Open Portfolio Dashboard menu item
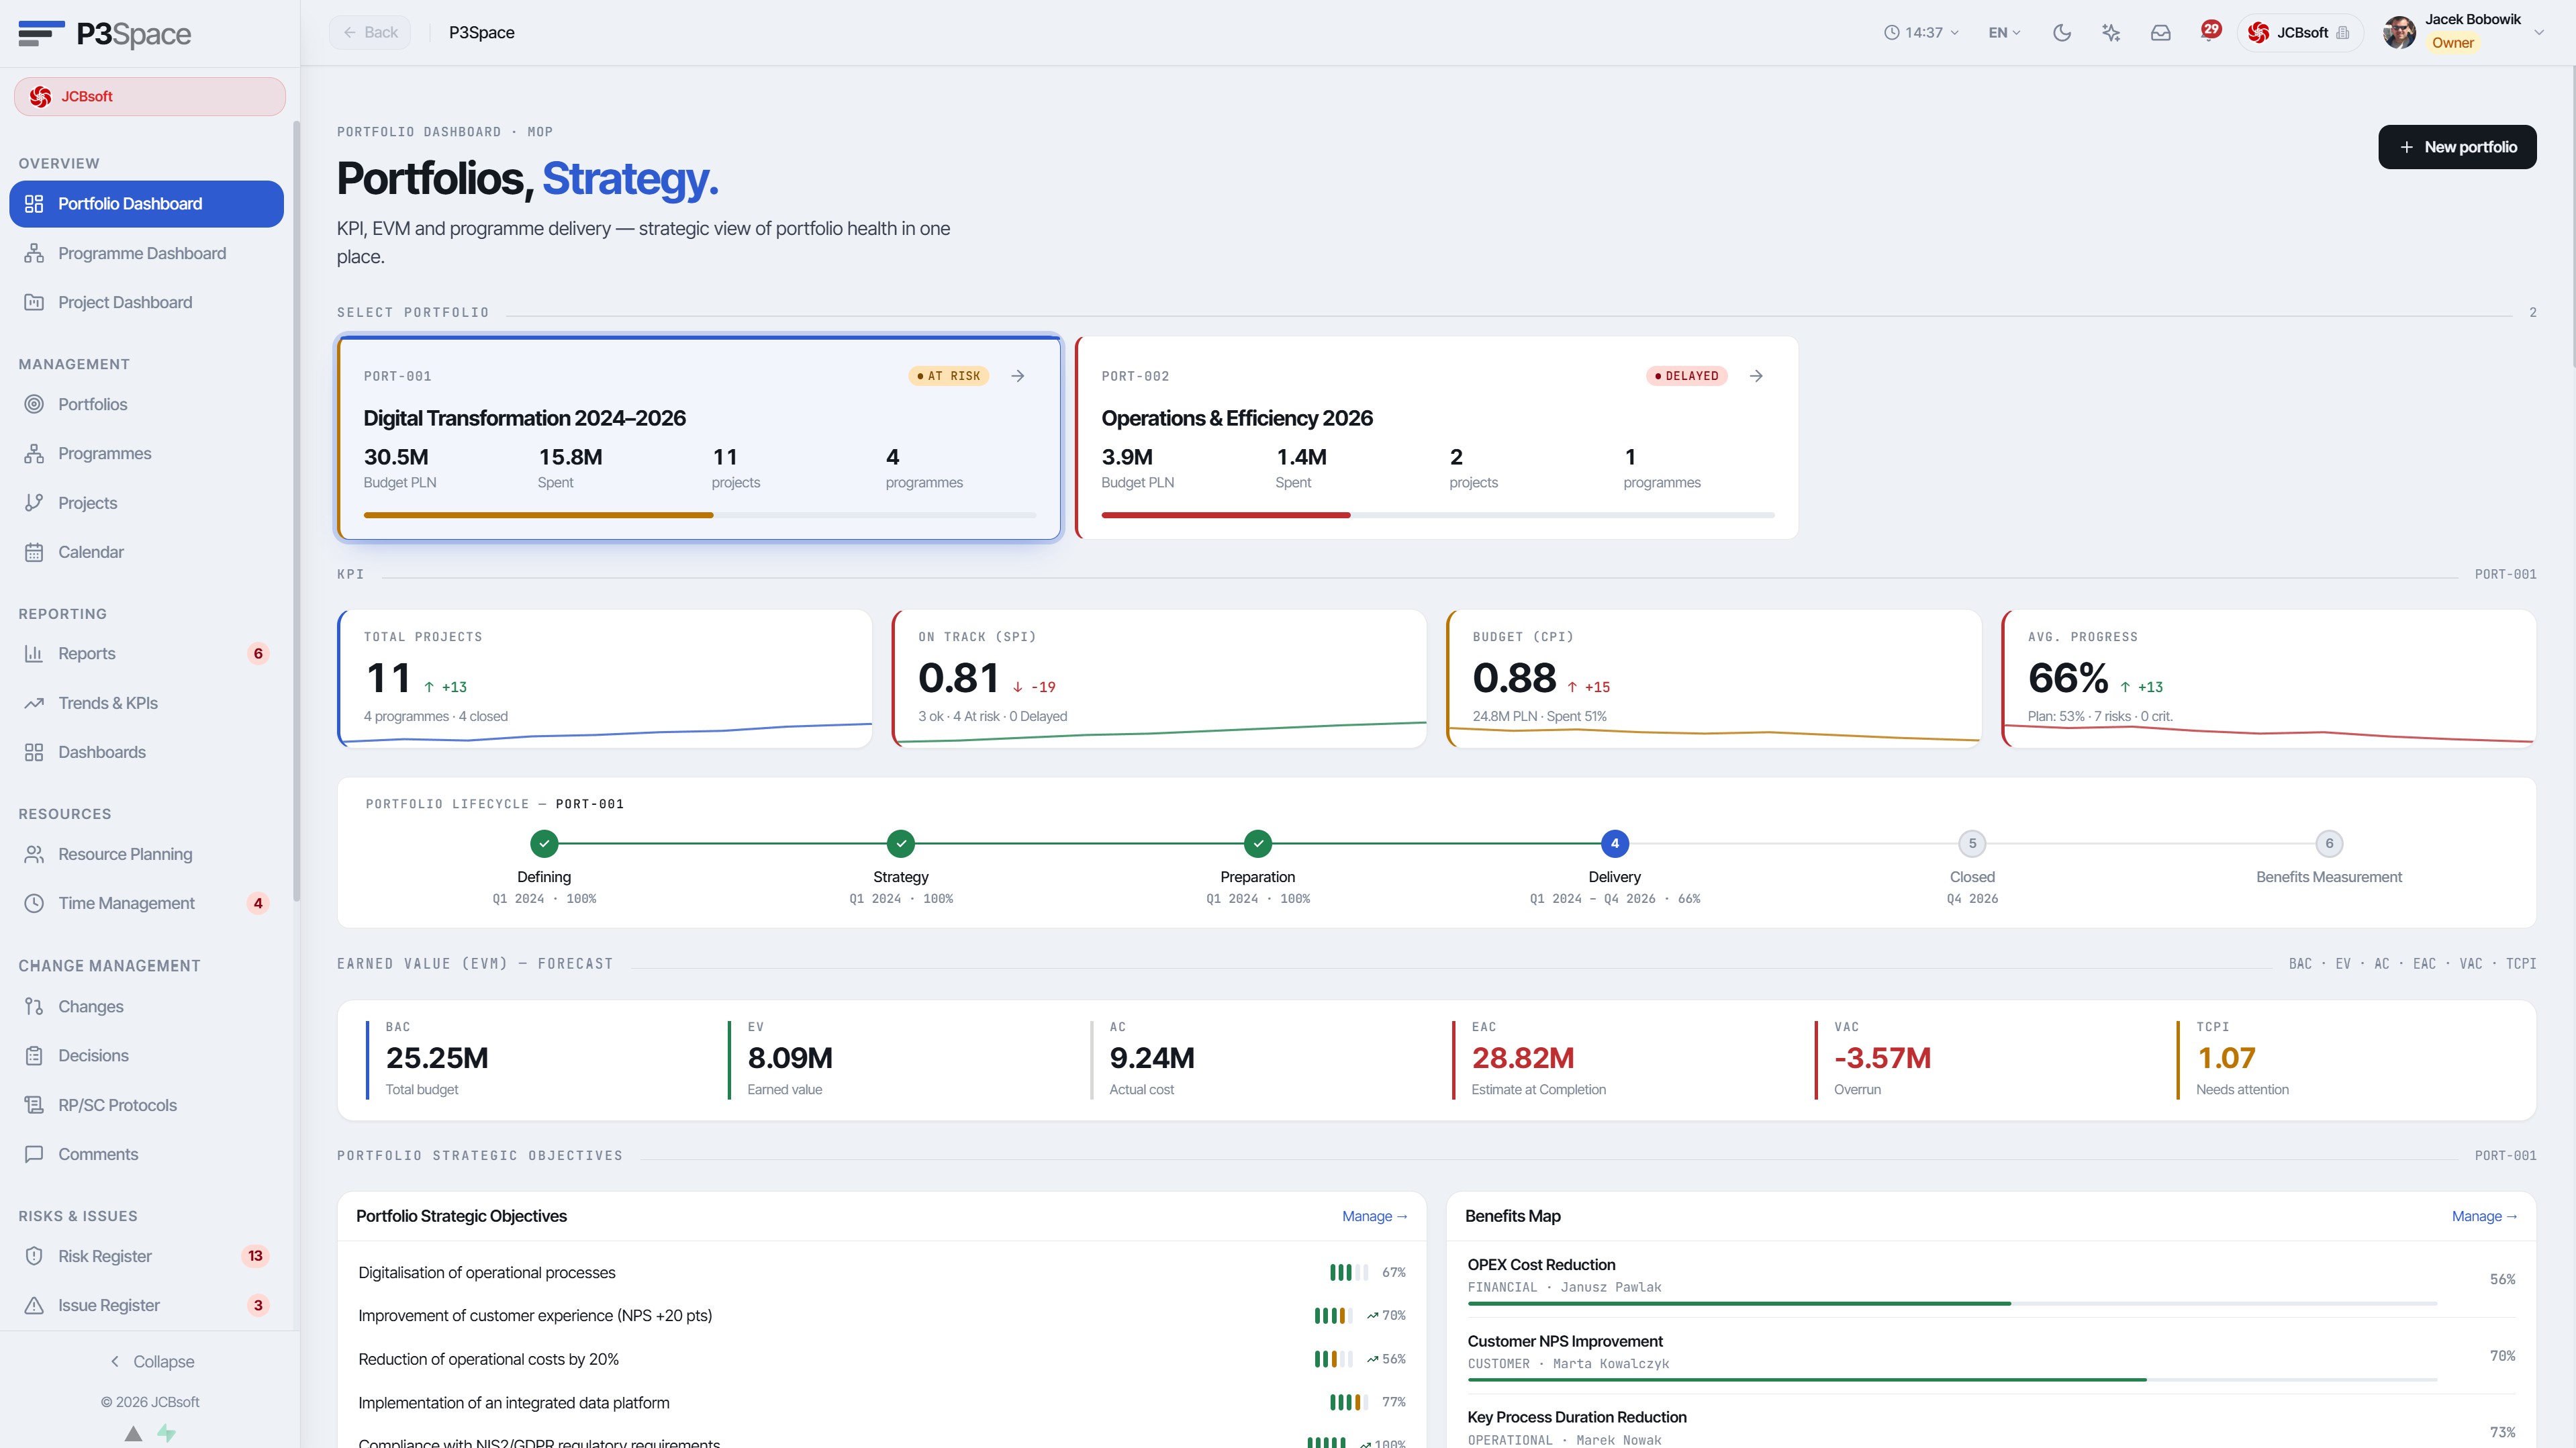The width and height of the screenshot is (2576, 1448). [147, 204]
